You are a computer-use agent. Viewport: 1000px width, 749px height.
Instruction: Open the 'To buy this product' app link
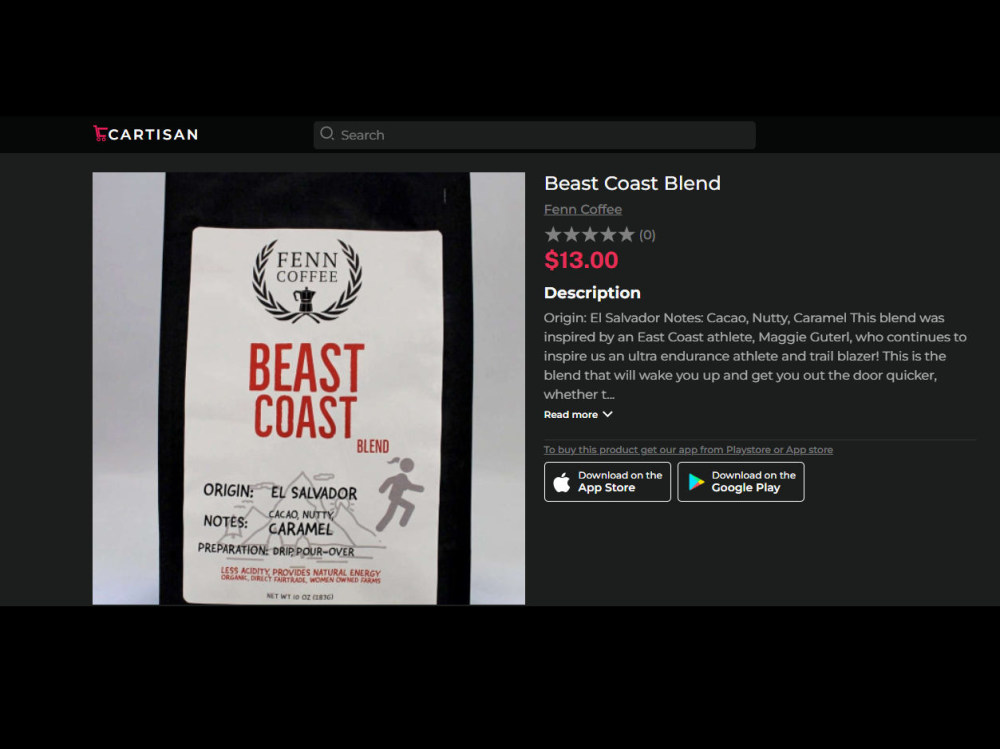[688, 450]
